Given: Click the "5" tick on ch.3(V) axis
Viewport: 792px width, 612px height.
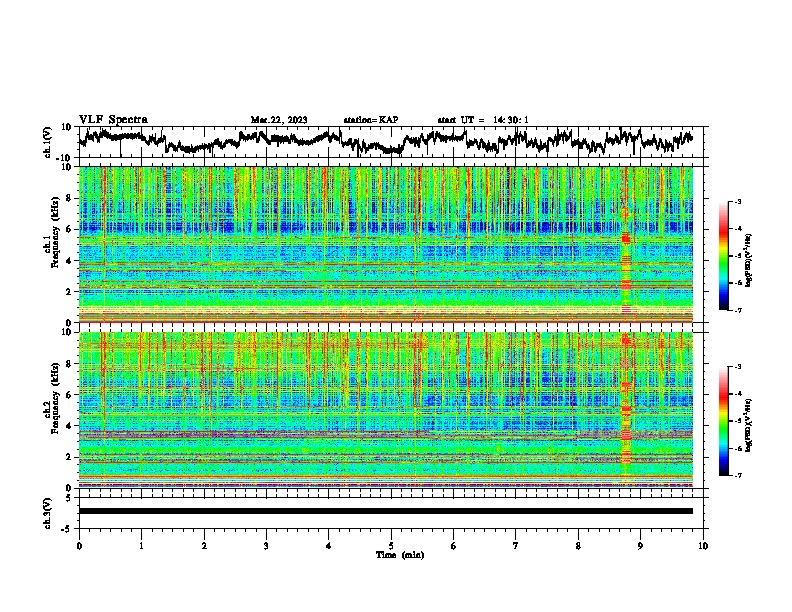Looking at the screenshot, I should pyautogui.click(x=69, y=498).
